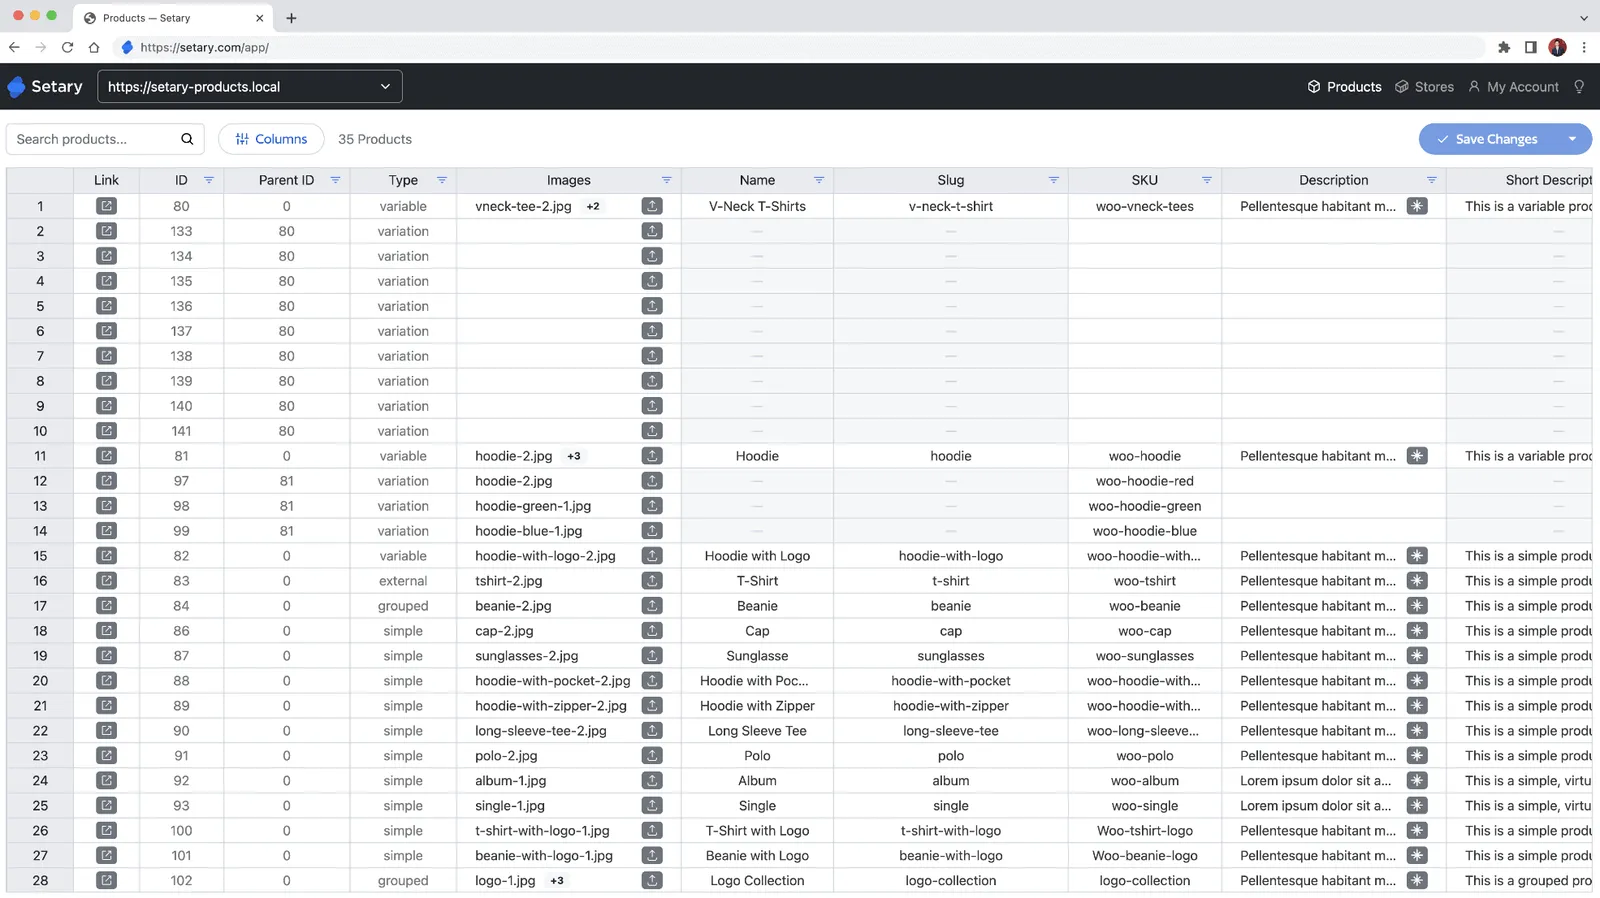
Task: Expand Save Changes dropdown arrow
Action: click(1572, 139)
